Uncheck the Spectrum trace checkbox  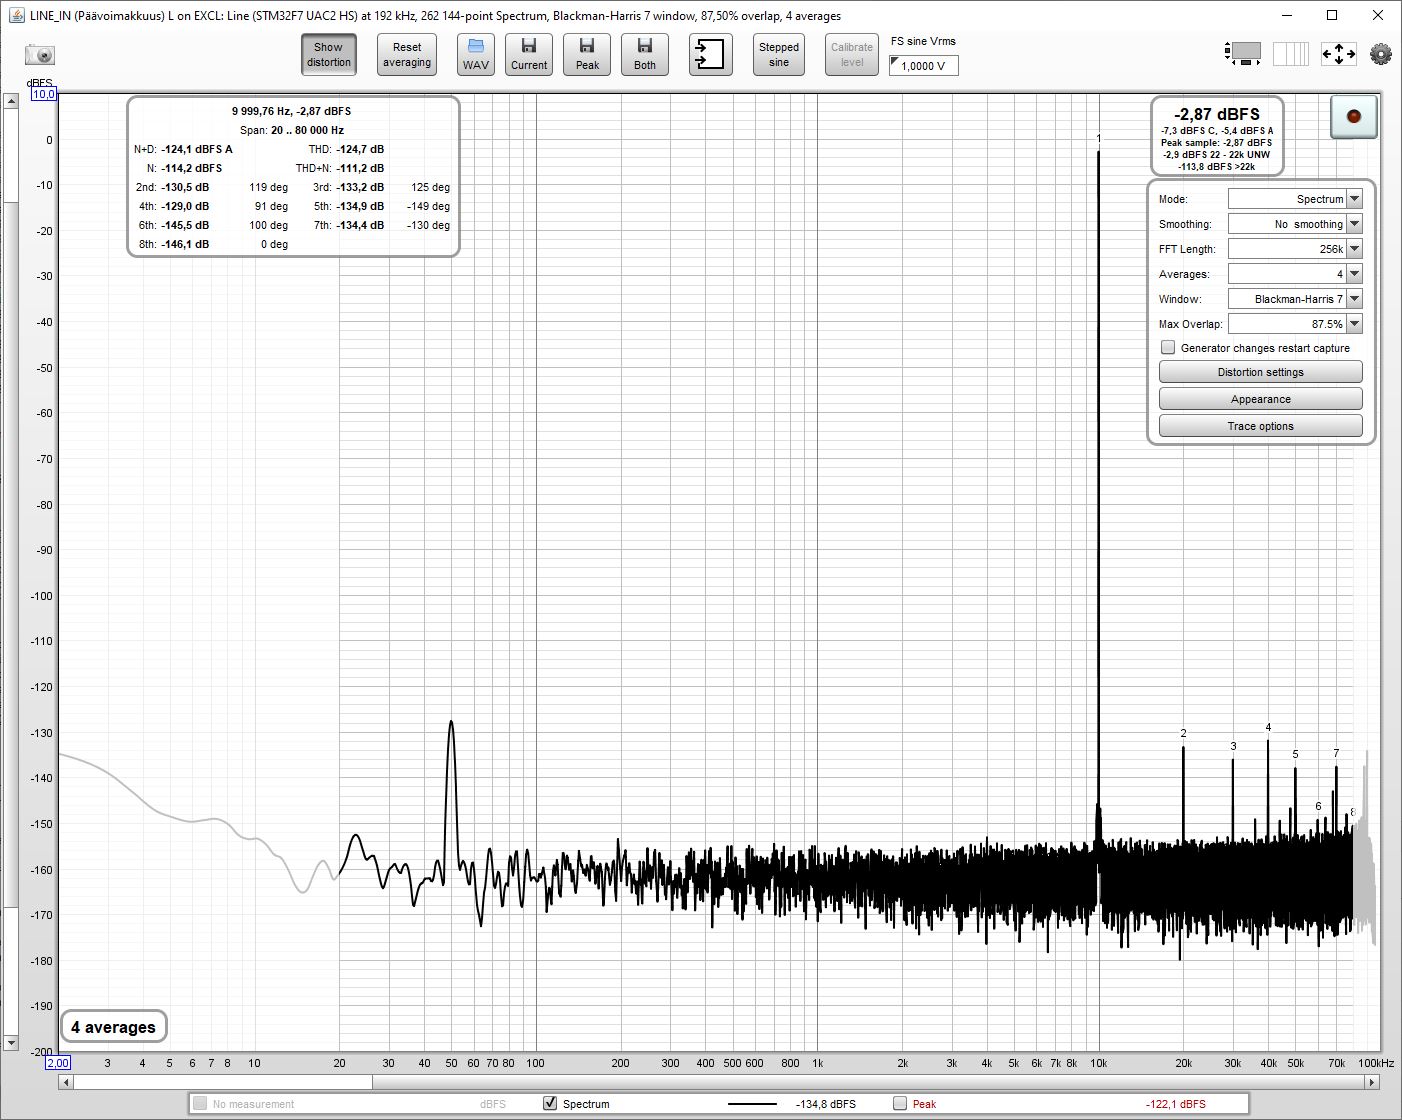tap(550, 1104)
